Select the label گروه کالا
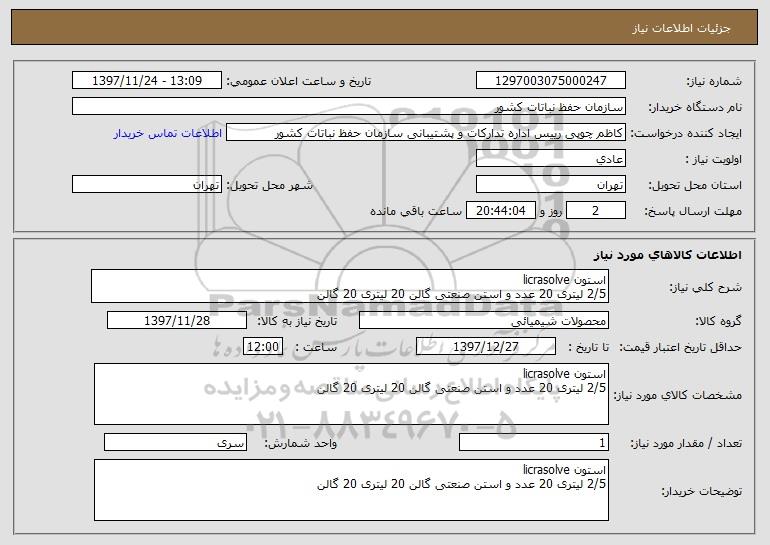The height and width of the screenshot is (545, 770). pyautogui.click(x=718, y=321)
